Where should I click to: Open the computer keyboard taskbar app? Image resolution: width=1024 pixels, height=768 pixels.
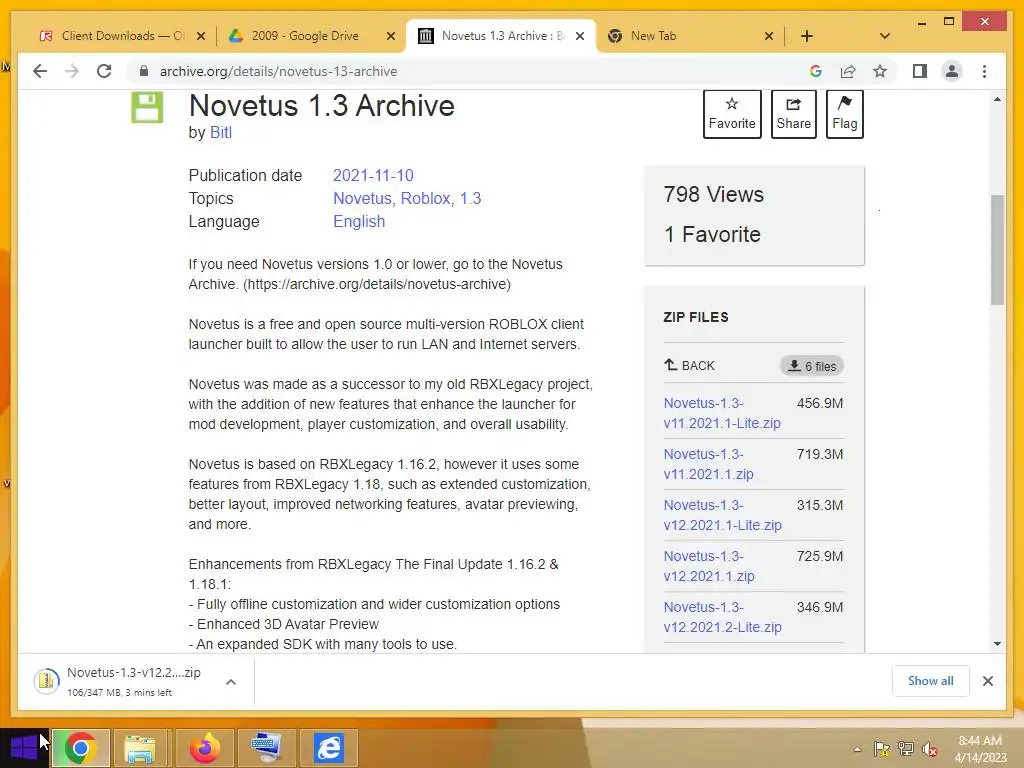click(x=266, y=748)
